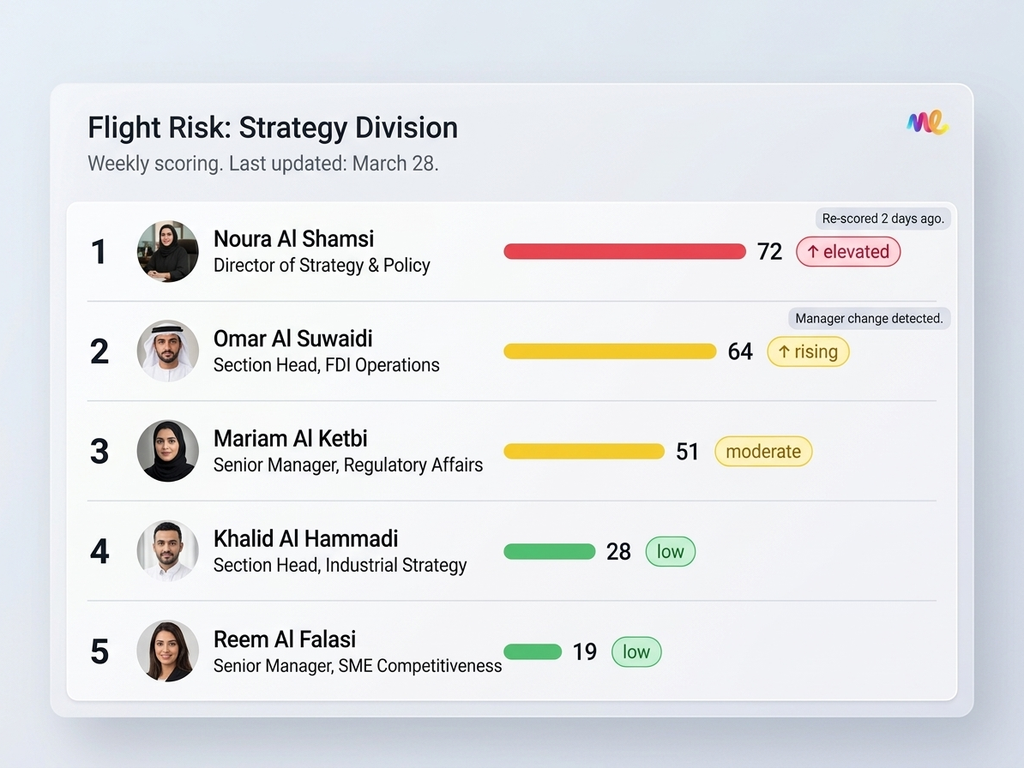Viewport: 1024px width, 768px height.
Task: Open Reem Al Falasi's profile picture
Action: [167, 651]
